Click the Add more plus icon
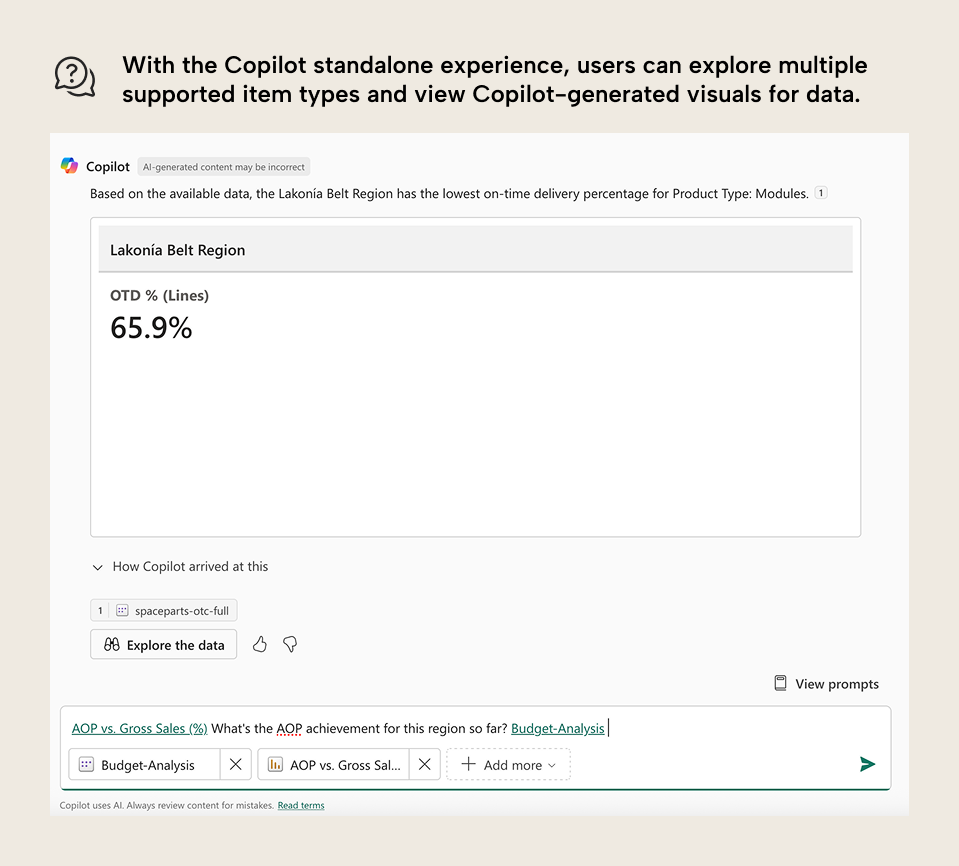 tap(467, 764)
